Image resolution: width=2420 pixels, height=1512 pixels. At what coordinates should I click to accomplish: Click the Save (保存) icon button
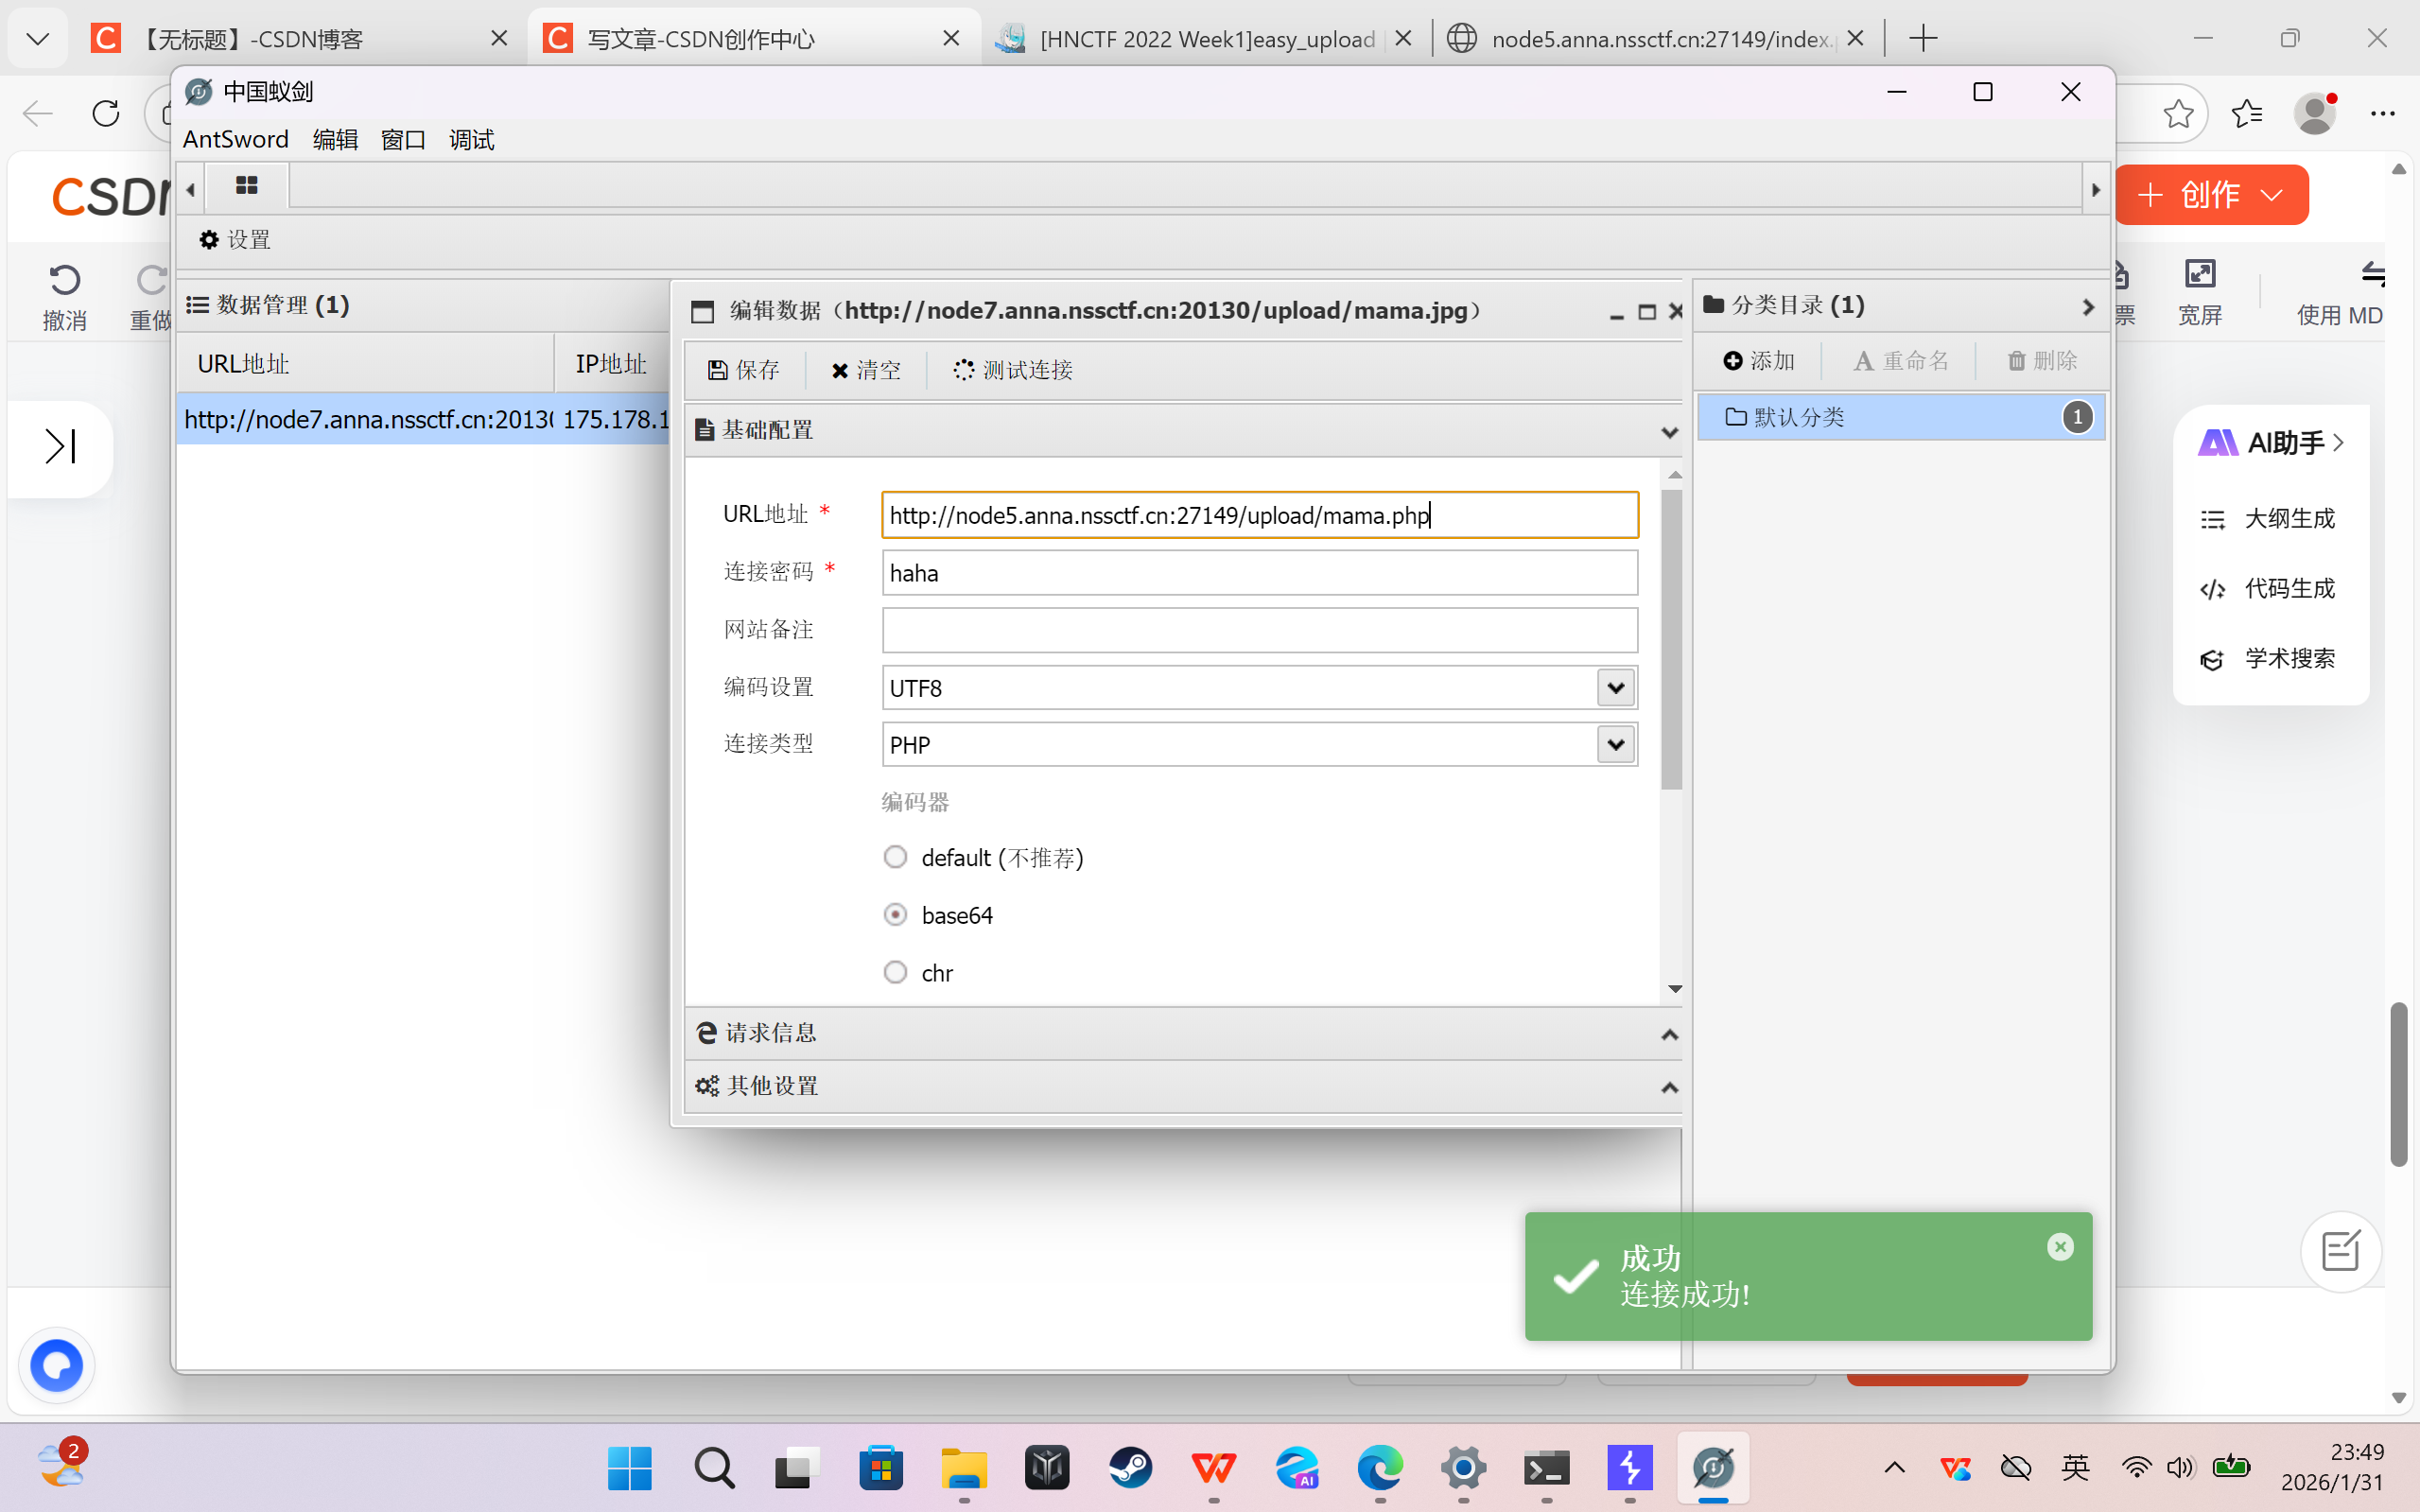point(718,370)
